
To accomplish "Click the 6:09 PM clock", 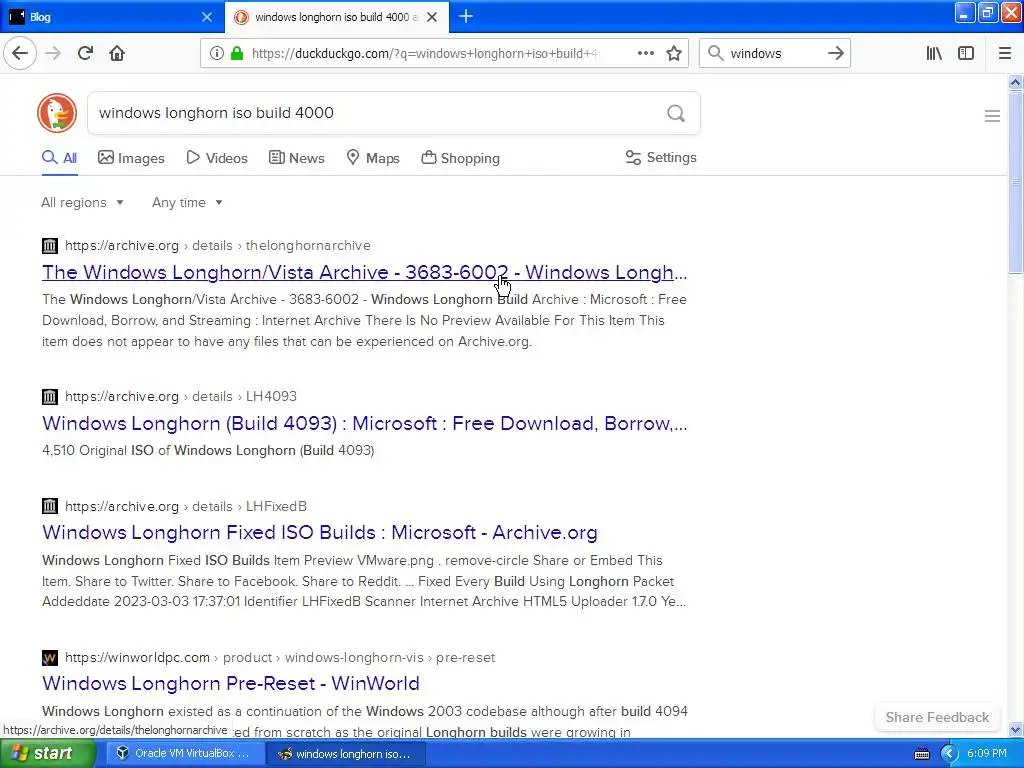I will coord(987,753).
